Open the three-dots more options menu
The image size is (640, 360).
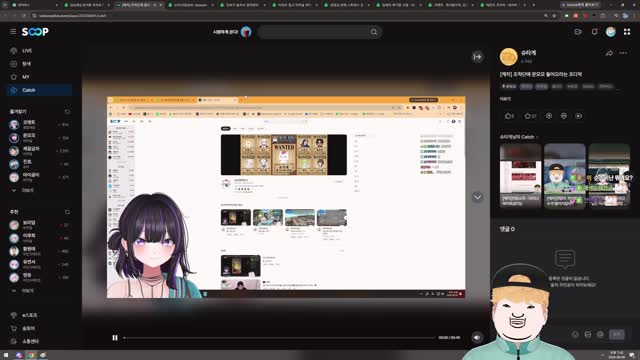[623, 53]
